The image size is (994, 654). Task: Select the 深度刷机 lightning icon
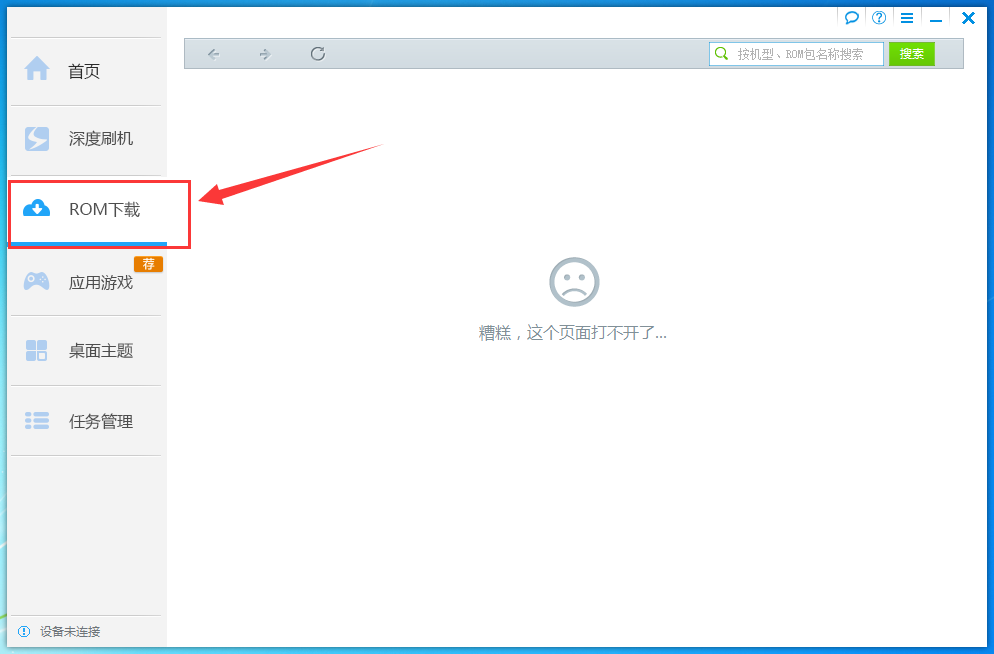[x=36, y=139]
